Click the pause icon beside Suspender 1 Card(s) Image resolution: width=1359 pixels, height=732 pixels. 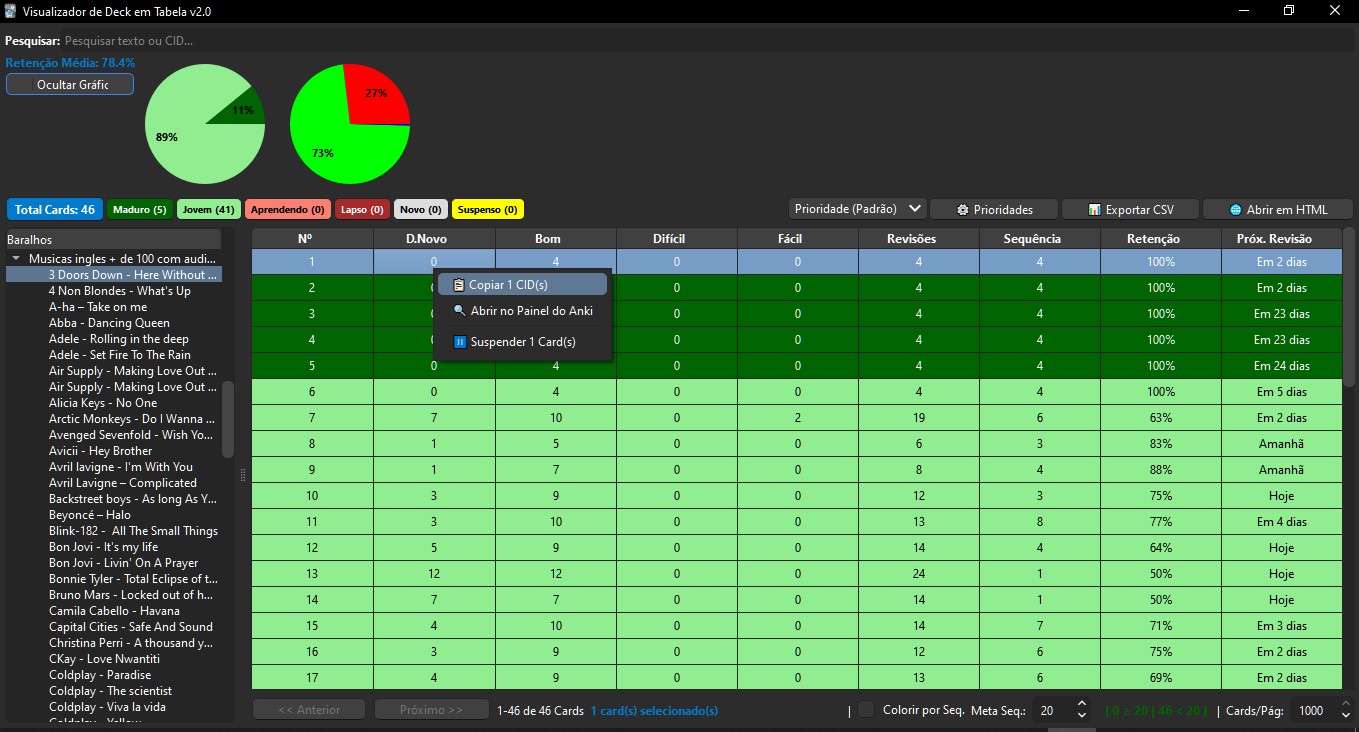click(460, 342)
